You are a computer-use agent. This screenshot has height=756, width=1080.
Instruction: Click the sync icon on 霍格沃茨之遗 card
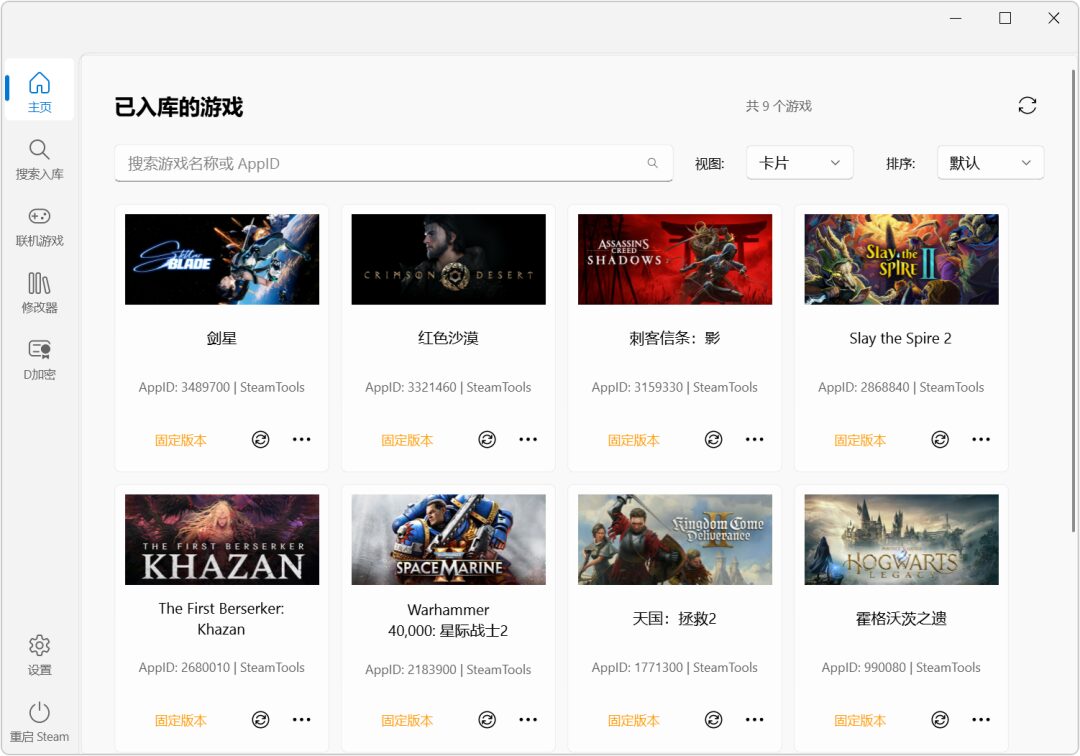[x=940, y=720]
